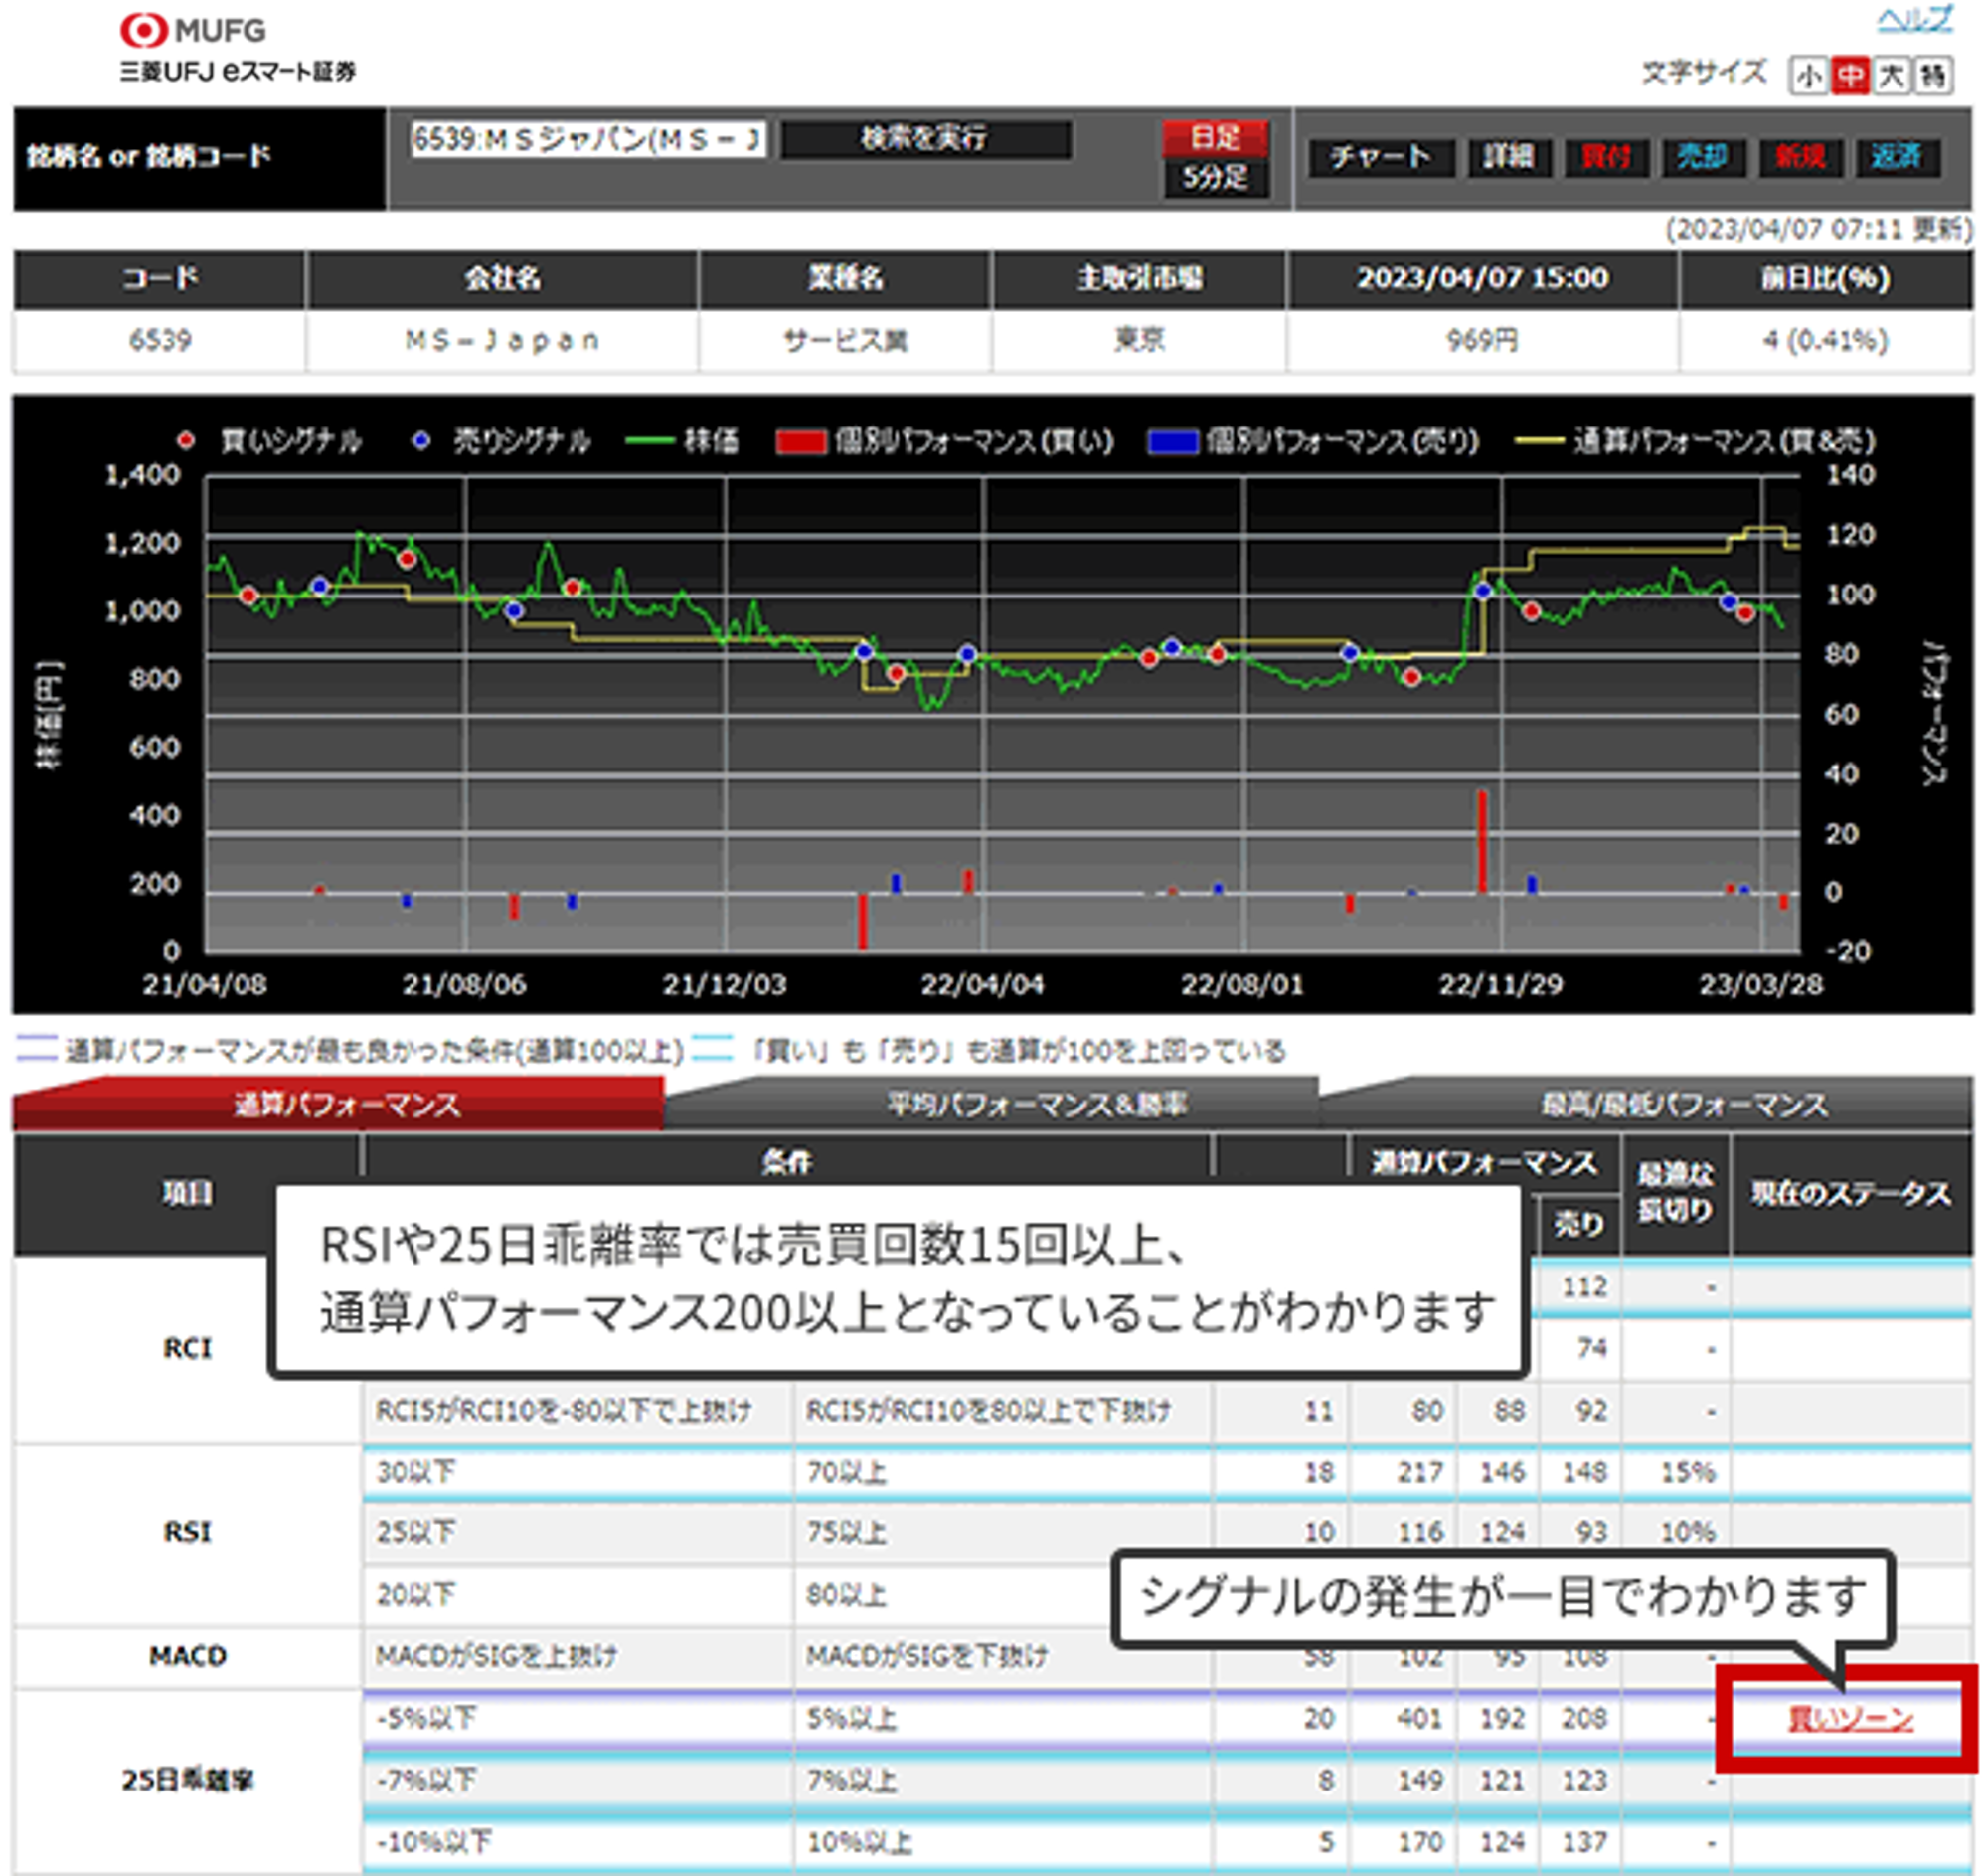Set font size to 特

(x=1933, y=76)
